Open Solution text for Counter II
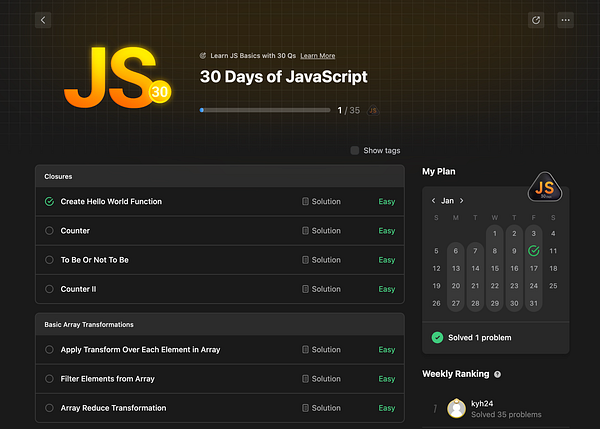 (x=326, y=289)
